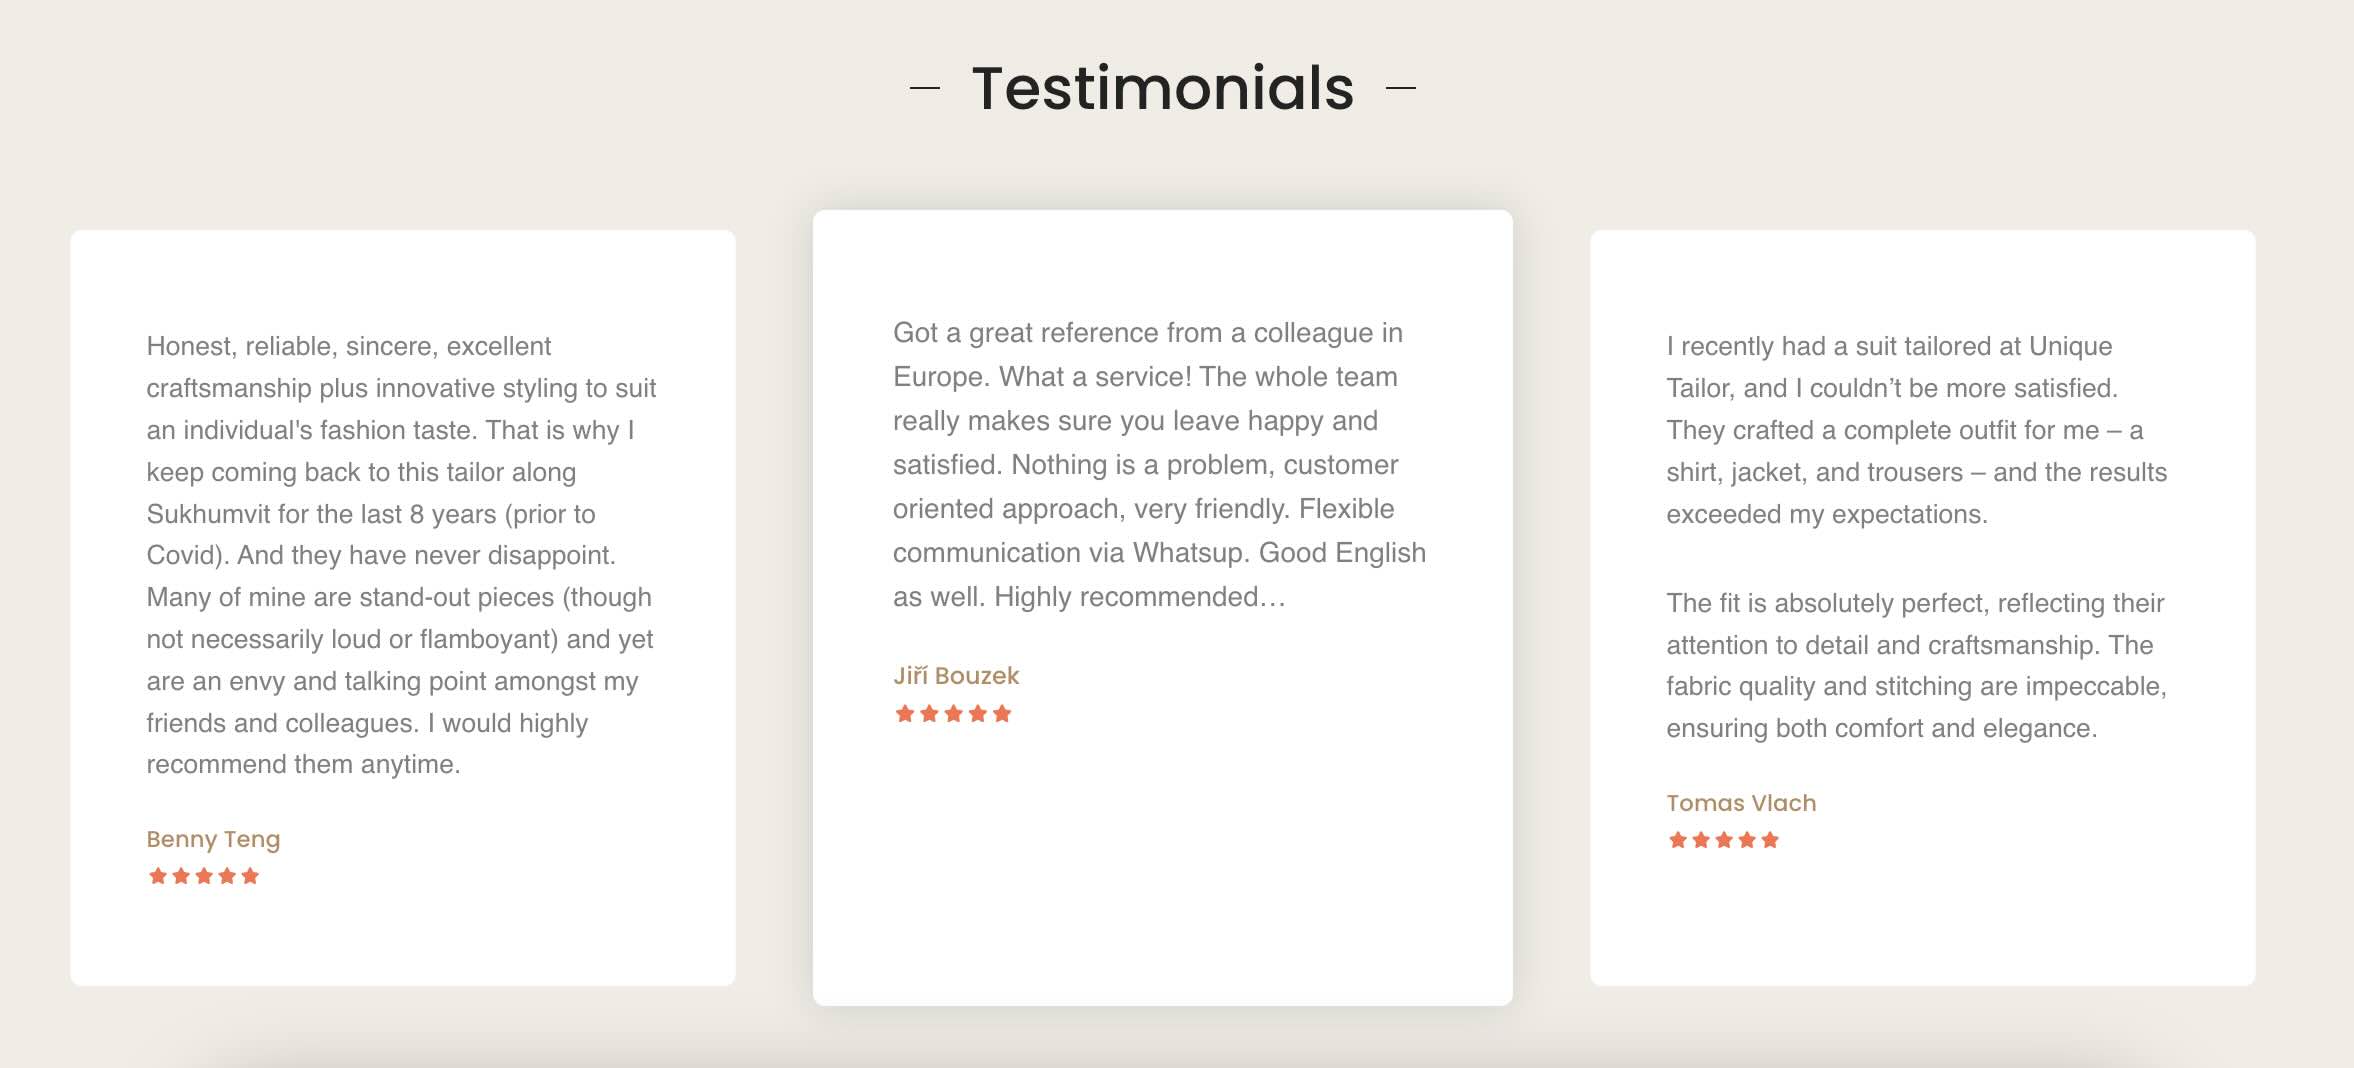The width and height of the screenshot is (2354, 1068).
Task: Click Benny Teng's testimonial text
Action: (x=400, y=555)
